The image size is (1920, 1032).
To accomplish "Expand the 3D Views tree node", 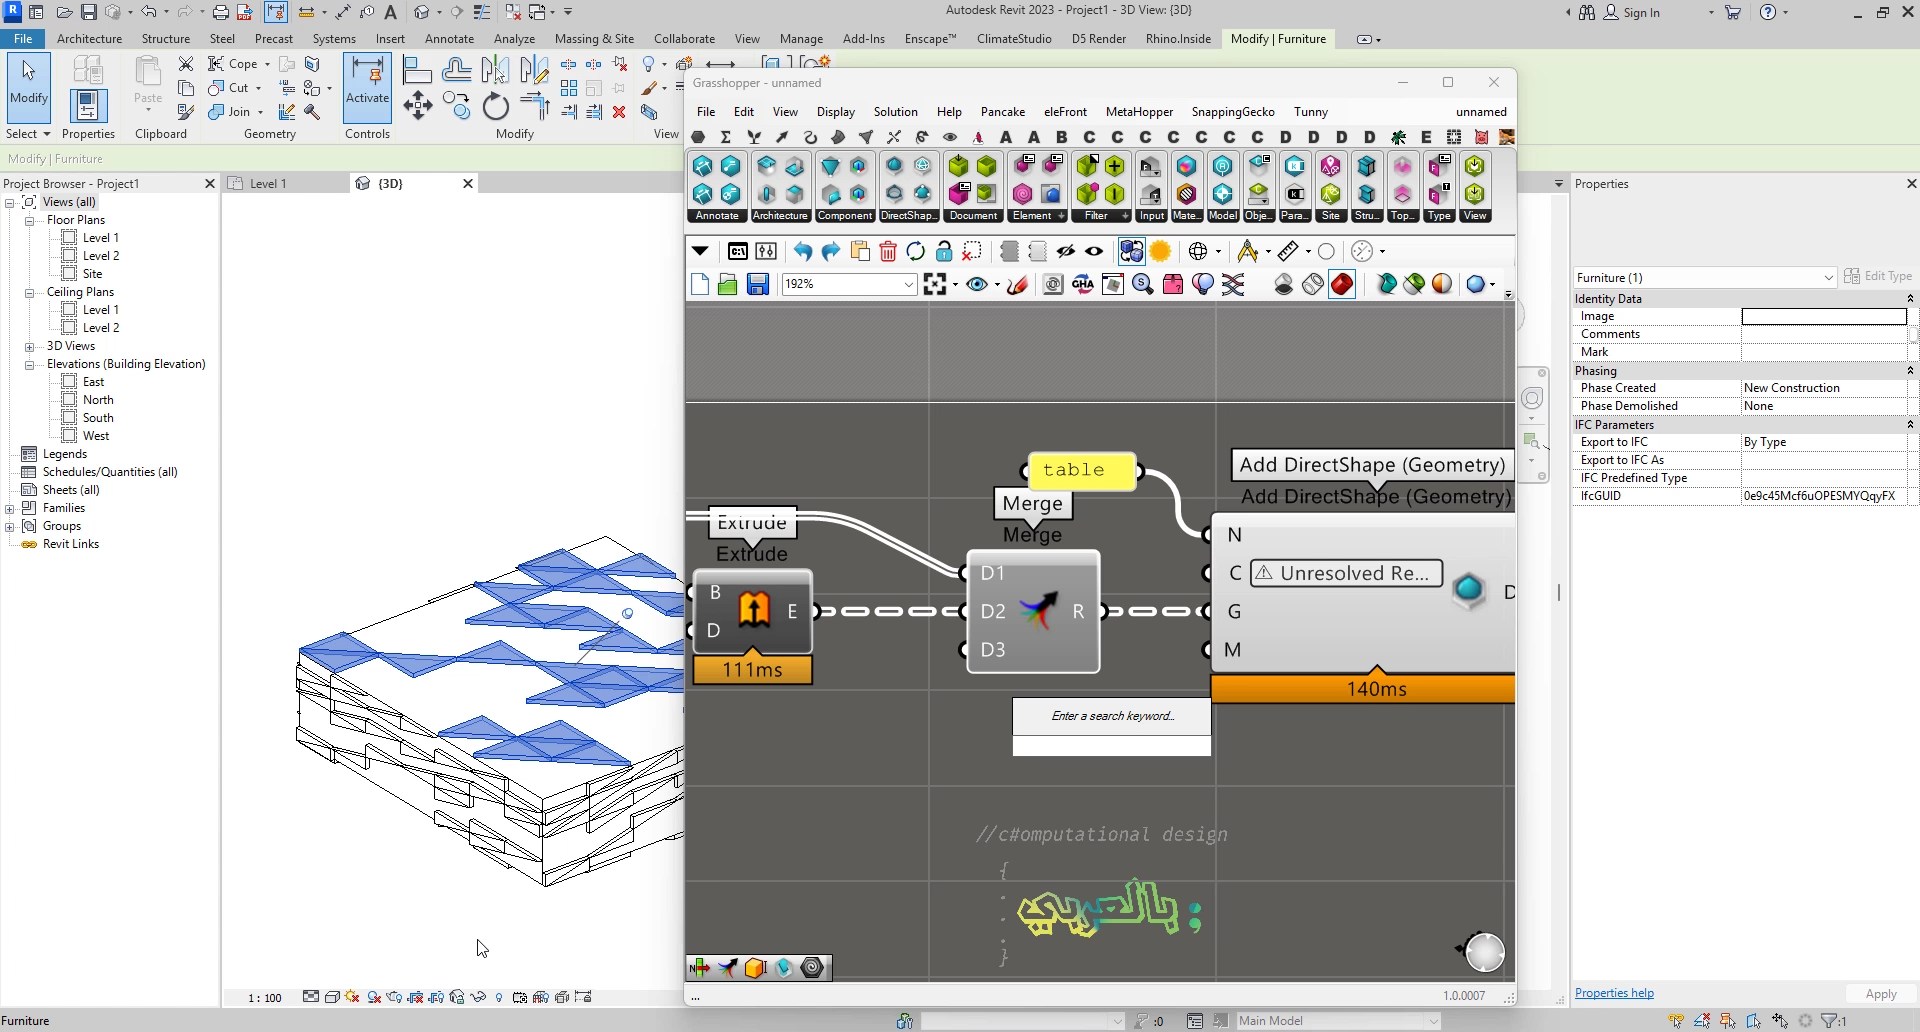I will [x=30, y=346].
